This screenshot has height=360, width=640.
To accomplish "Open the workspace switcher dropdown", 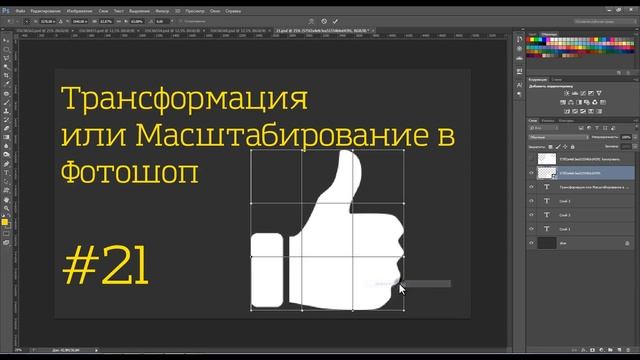I will [604, 21].
